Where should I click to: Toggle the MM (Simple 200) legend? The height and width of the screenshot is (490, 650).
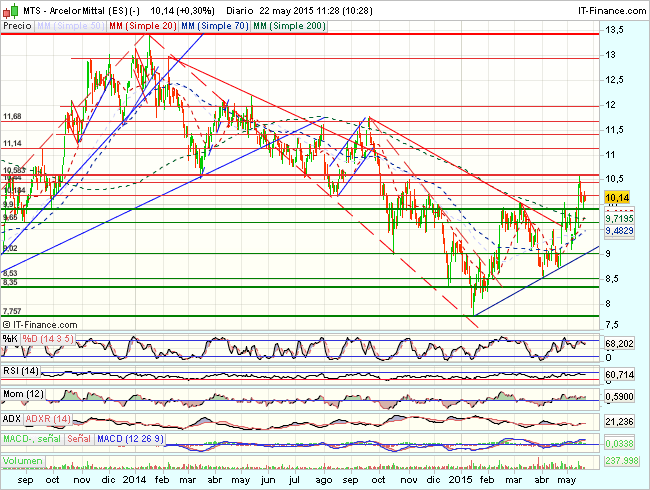[289, 26]
